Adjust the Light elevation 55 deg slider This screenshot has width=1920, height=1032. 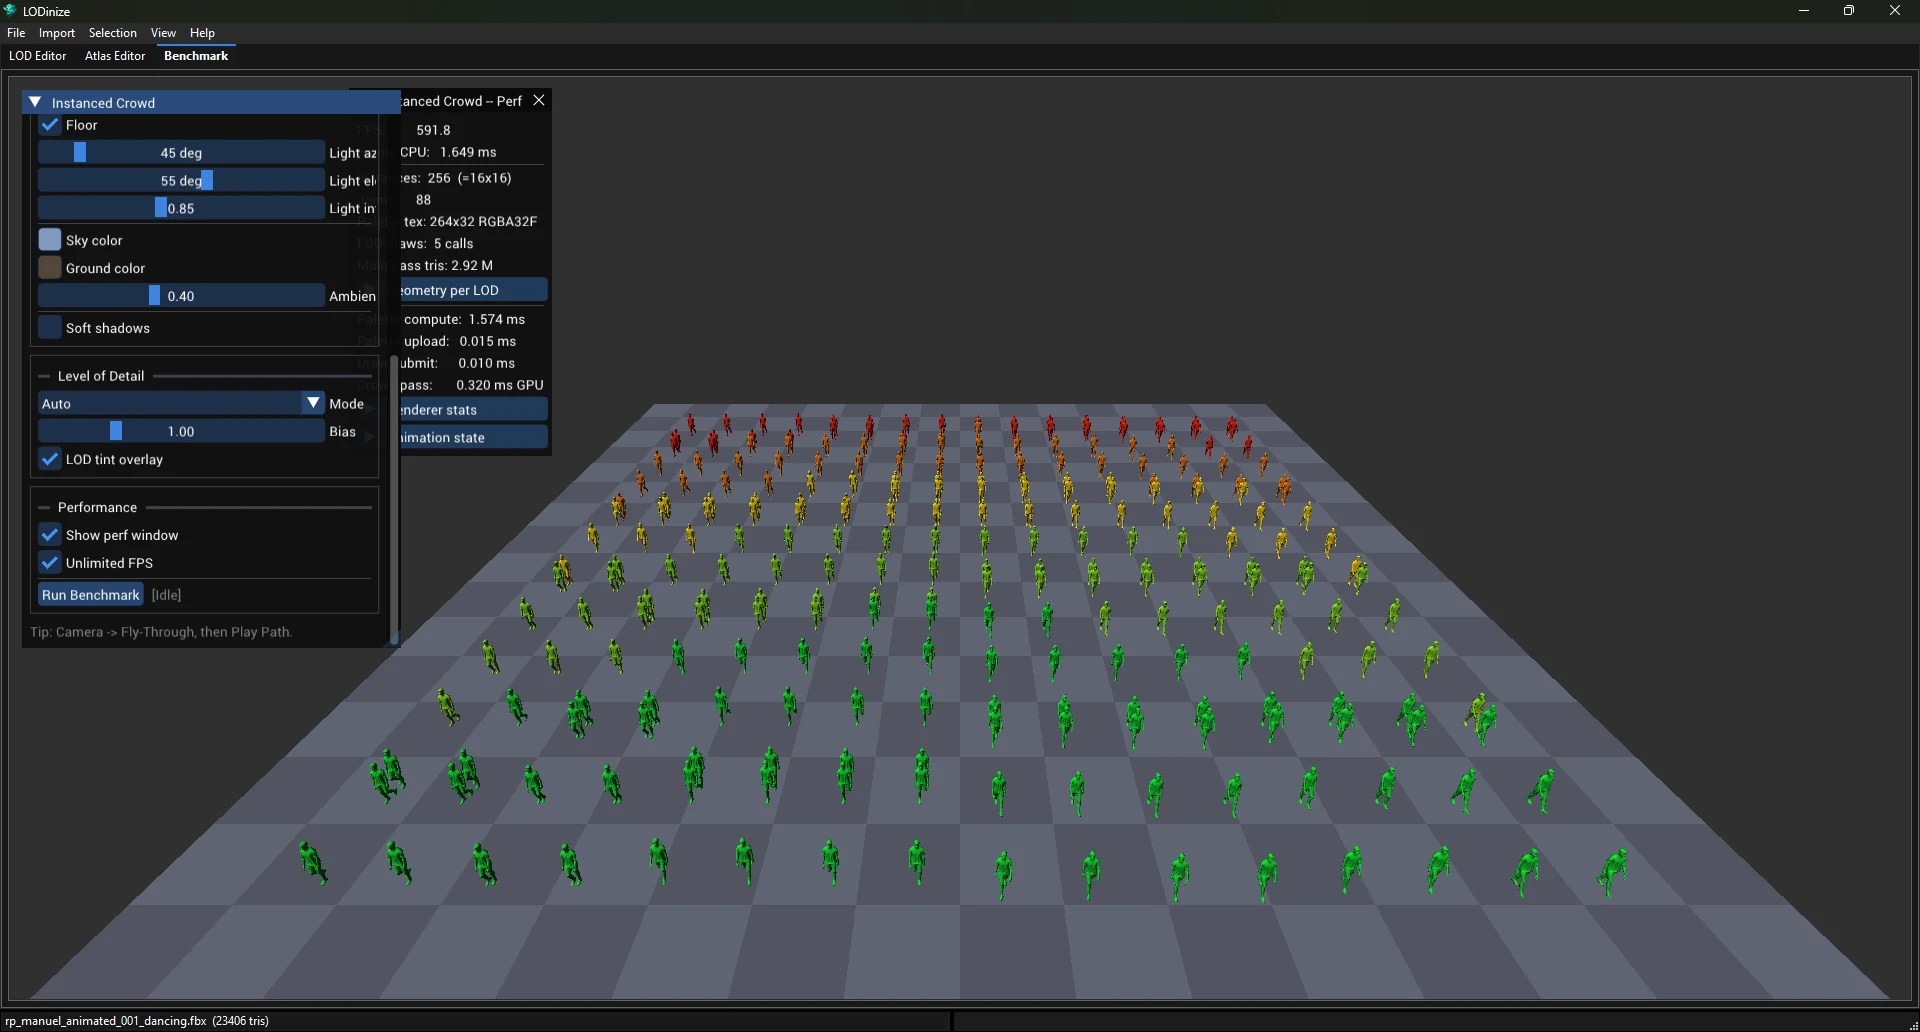pyautogui.click(x=181, y=181)
